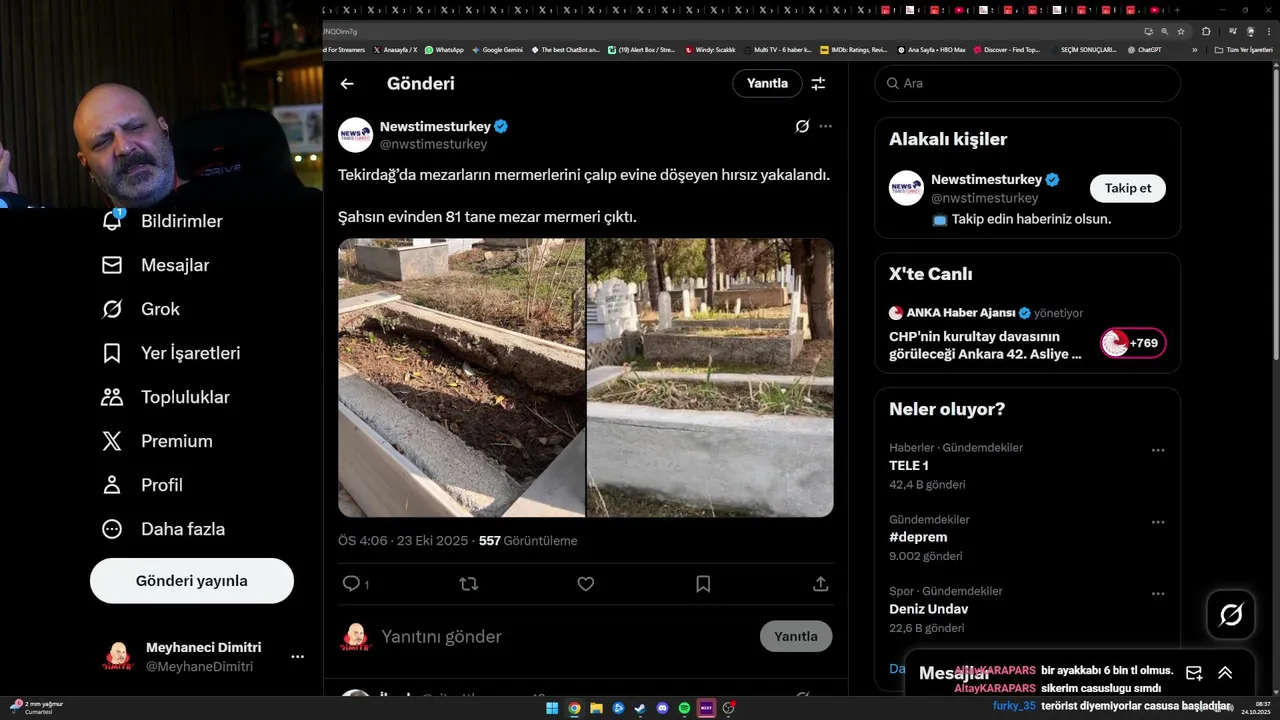Image resolution: width=1280 pixels, height=720 pixels.
Task: Open Spotify from the taskbar
Action: [684, 708]
